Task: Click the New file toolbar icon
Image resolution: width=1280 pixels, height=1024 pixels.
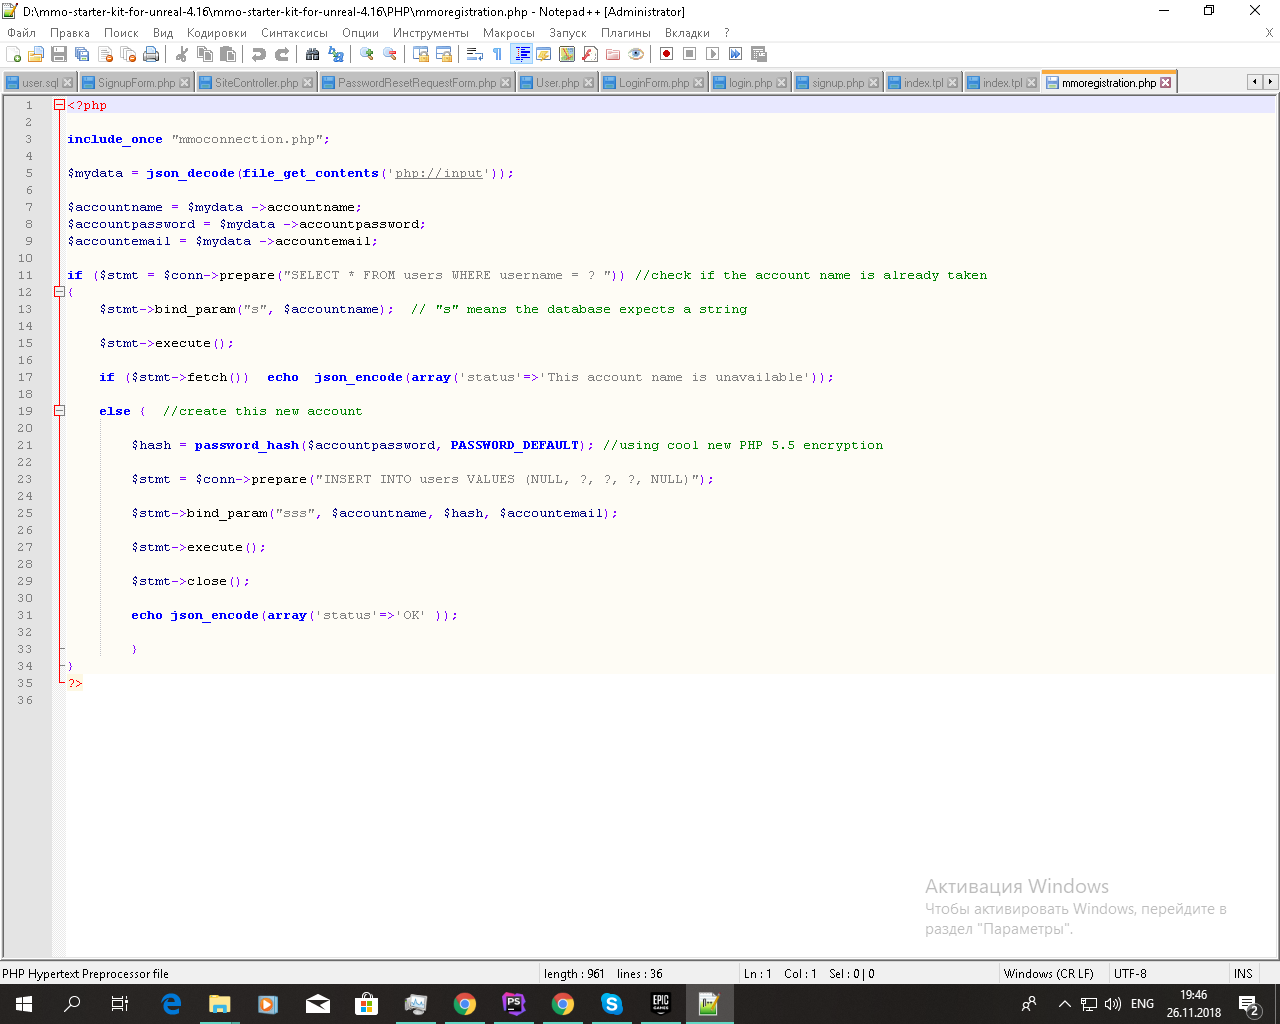Action: click(x=14, y=54)
